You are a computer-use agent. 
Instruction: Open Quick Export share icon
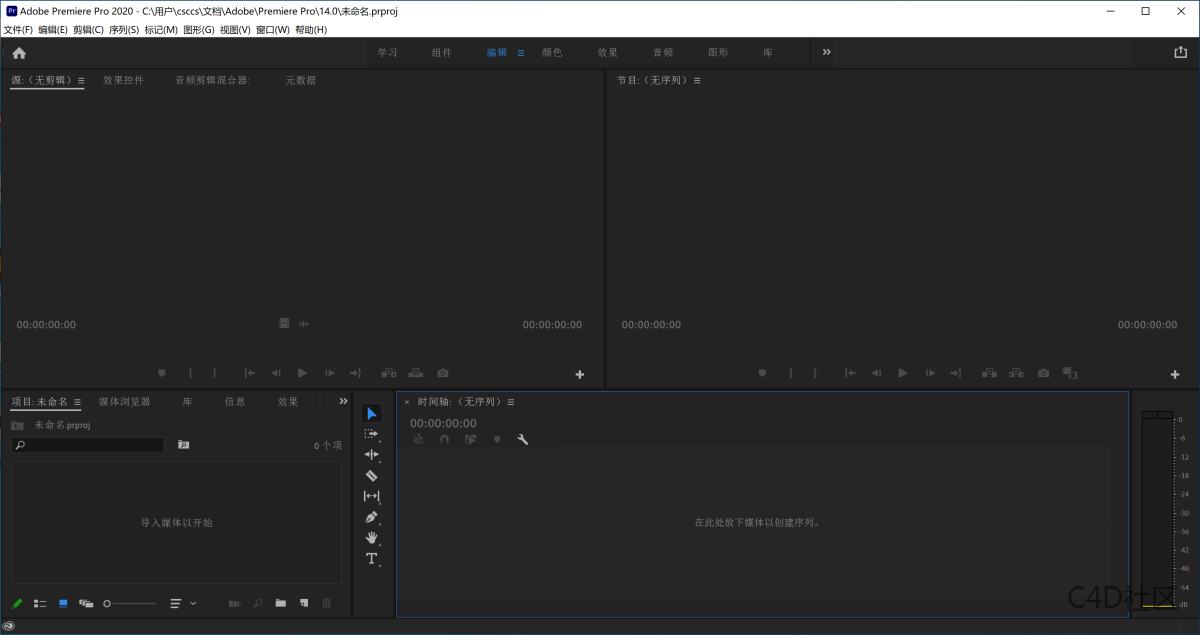(1180, 52)
